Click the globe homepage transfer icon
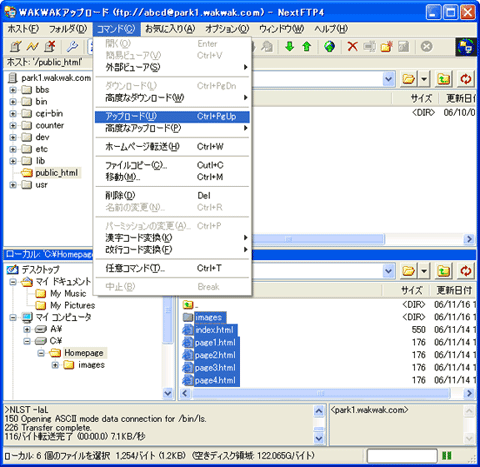This screenshot has width=480, height=467. click(329, 47)
